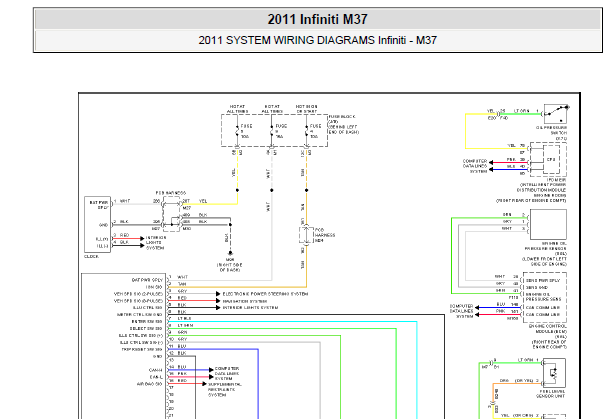Select the 'CLOCK' component label

[x=92, y=257]
